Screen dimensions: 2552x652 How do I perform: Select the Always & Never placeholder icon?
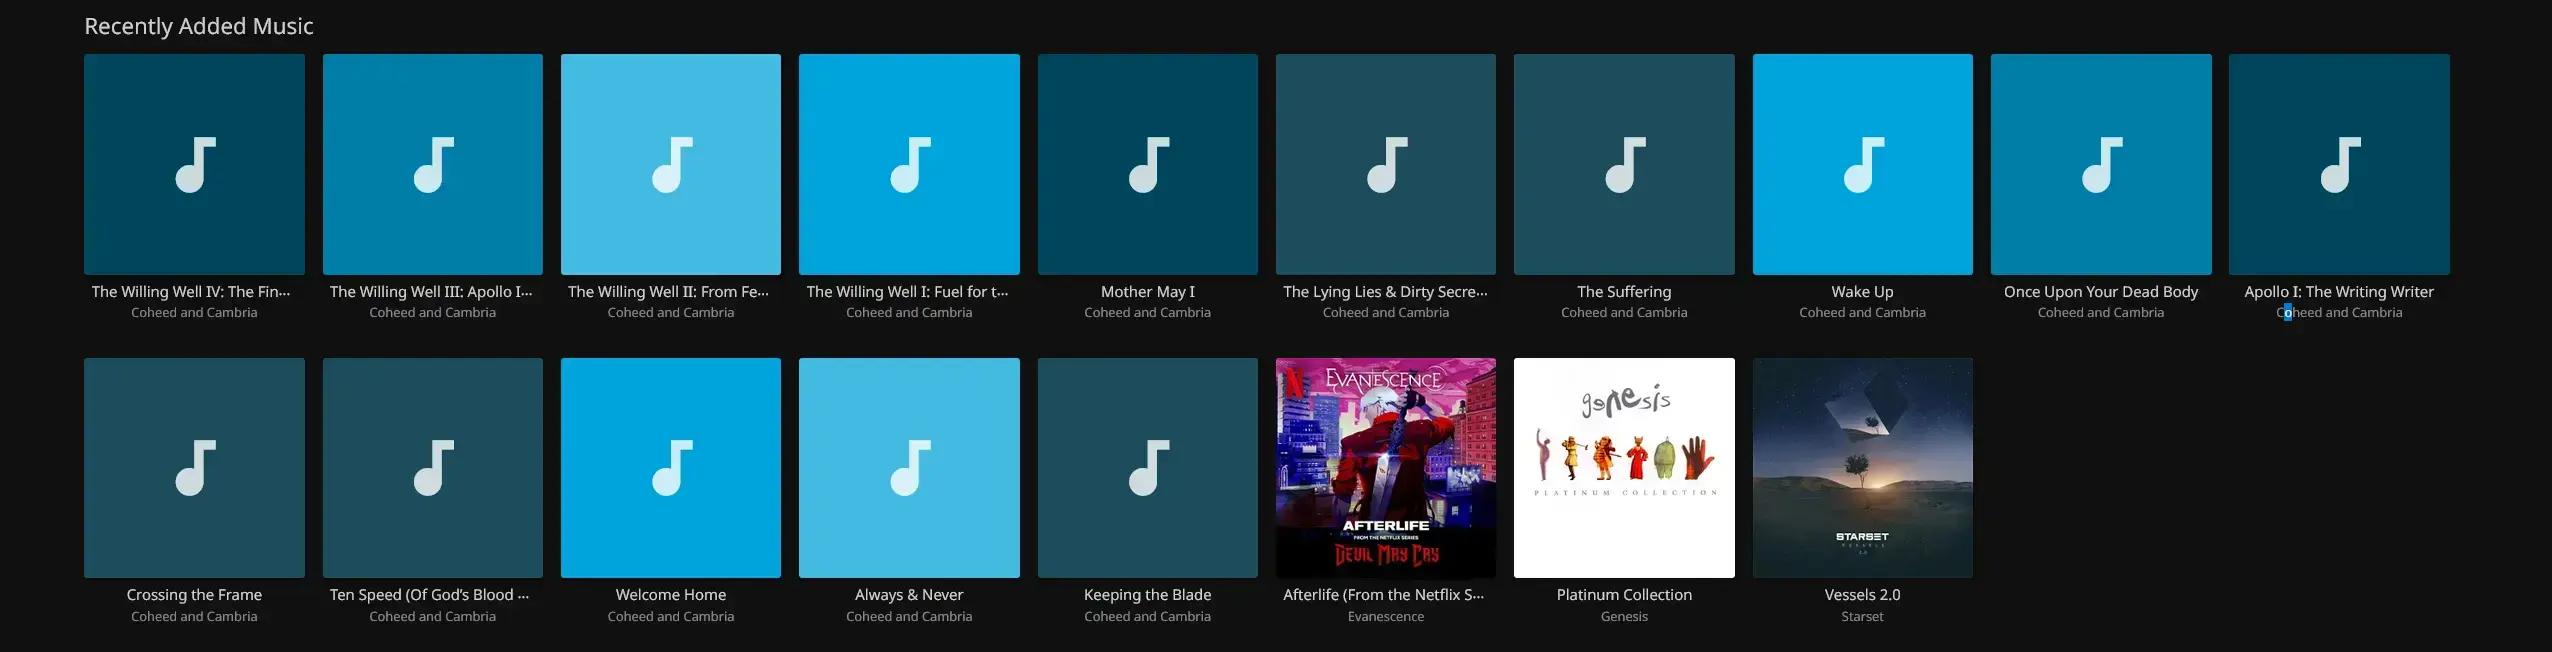point(908,467)
